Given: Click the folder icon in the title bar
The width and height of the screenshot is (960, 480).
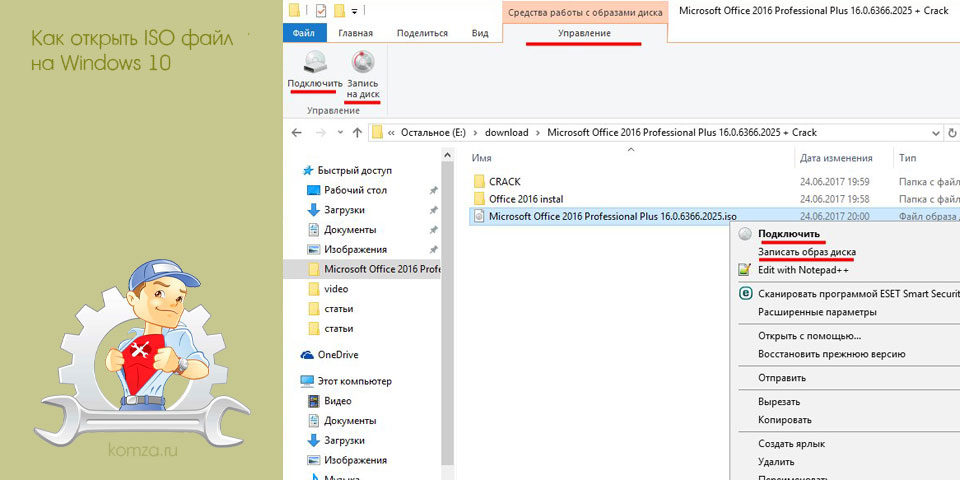Looking at the screenshot, I should [294, 10].
